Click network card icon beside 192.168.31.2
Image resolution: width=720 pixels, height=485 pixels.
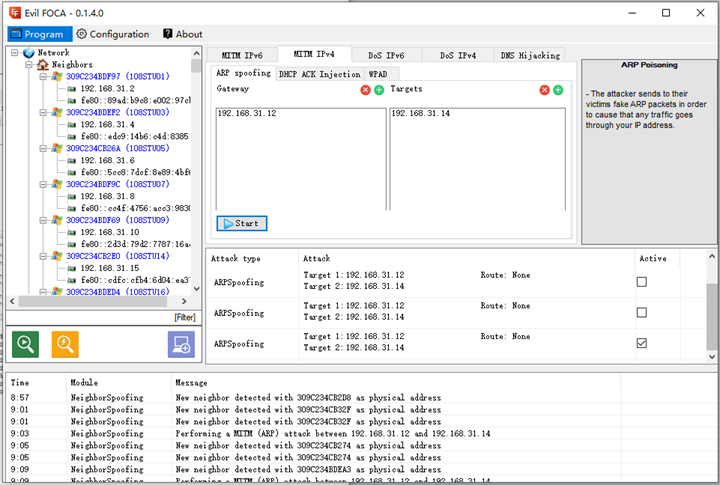[72, 89]
